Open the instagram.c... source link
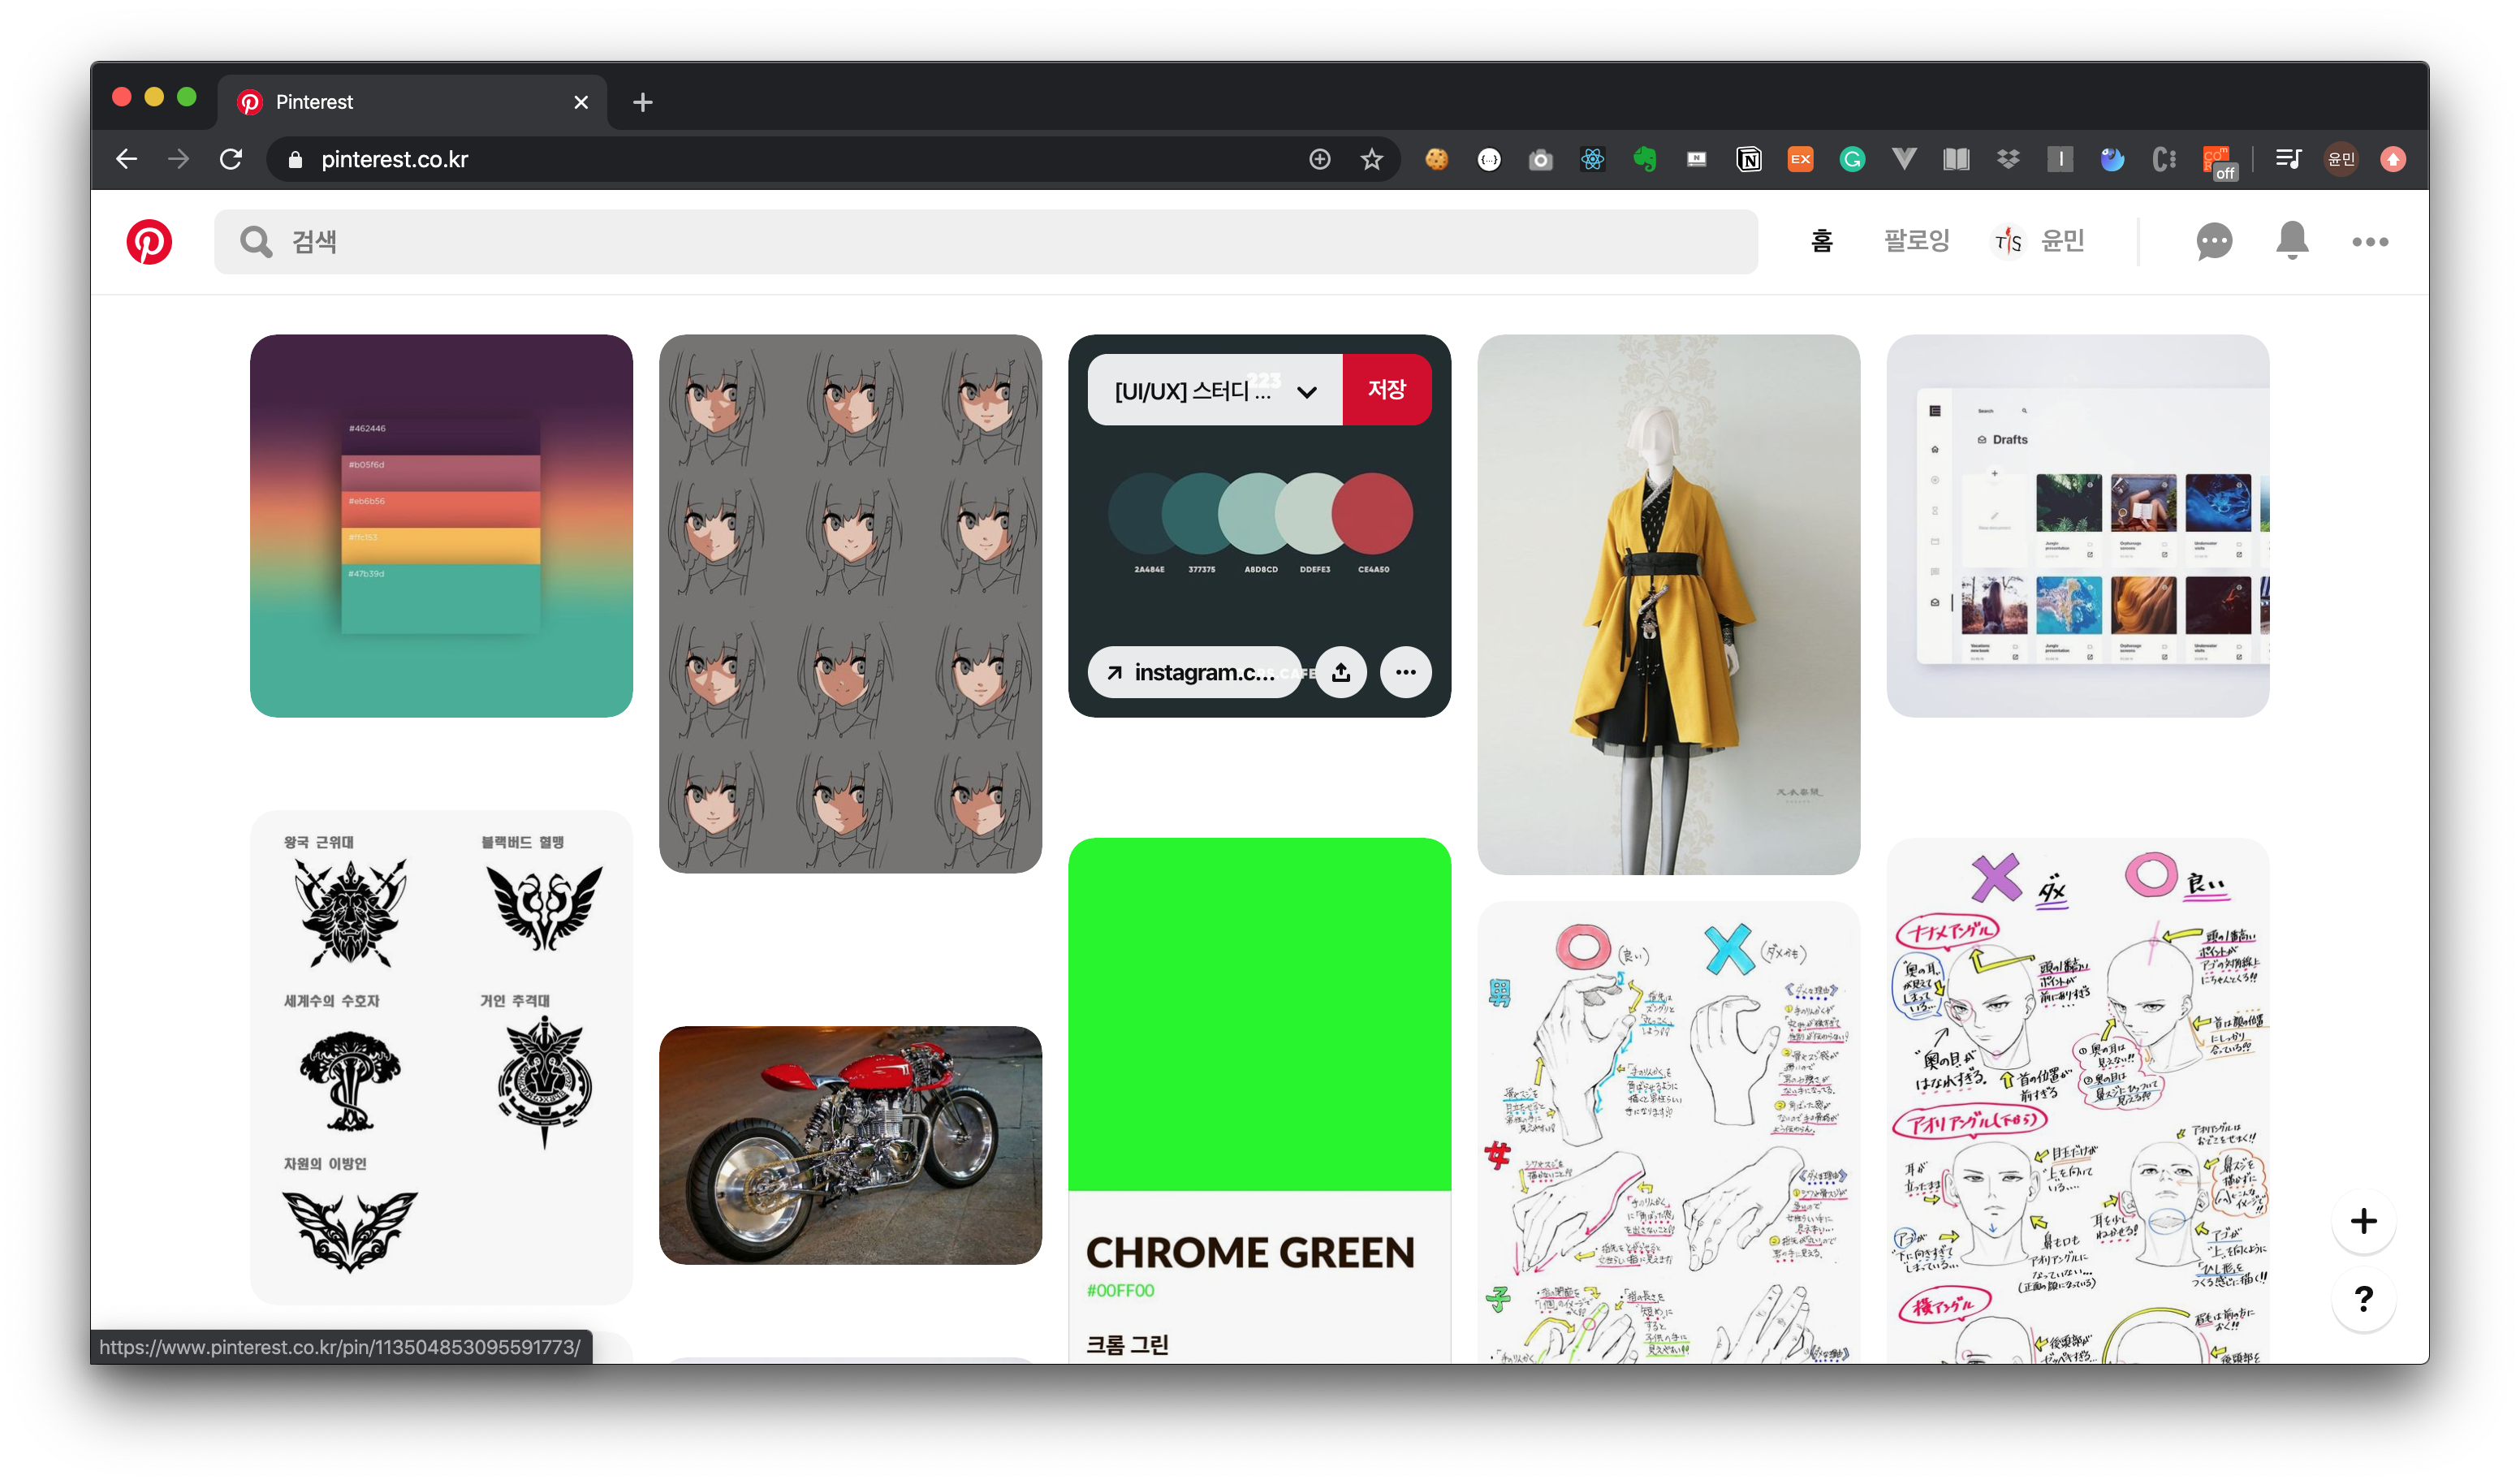The width and height of the screenshot is (2520, 1484). coord(1194,672)
